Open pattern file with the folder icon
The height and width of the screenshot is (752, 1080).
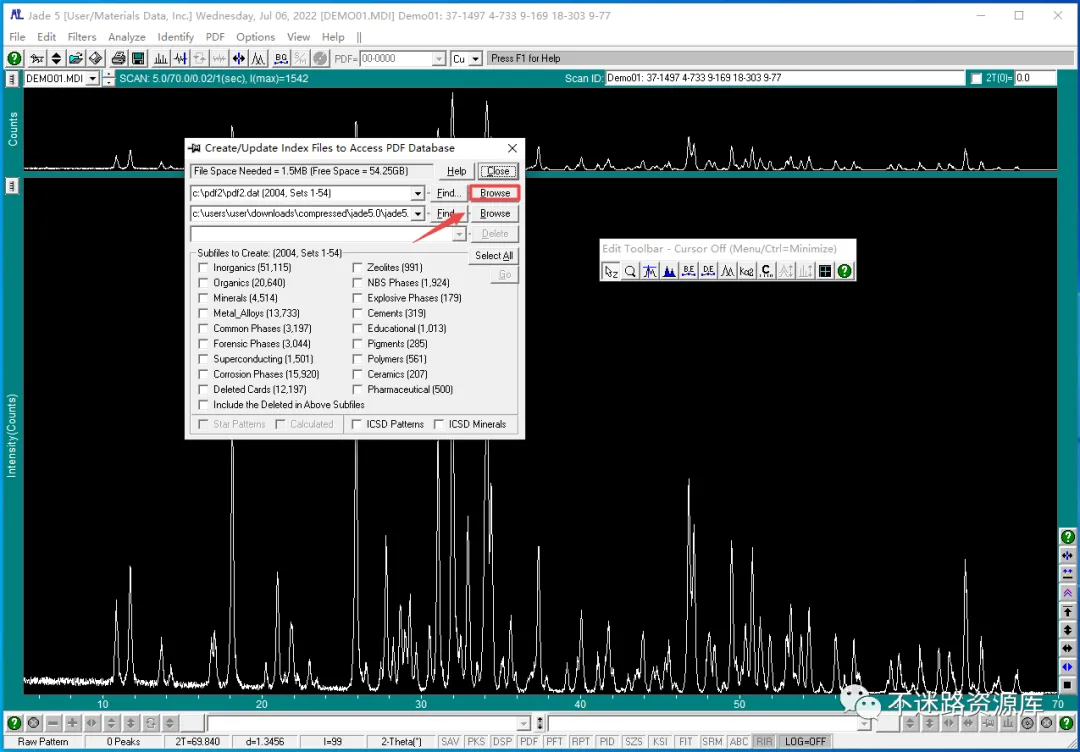coord(76,59)
